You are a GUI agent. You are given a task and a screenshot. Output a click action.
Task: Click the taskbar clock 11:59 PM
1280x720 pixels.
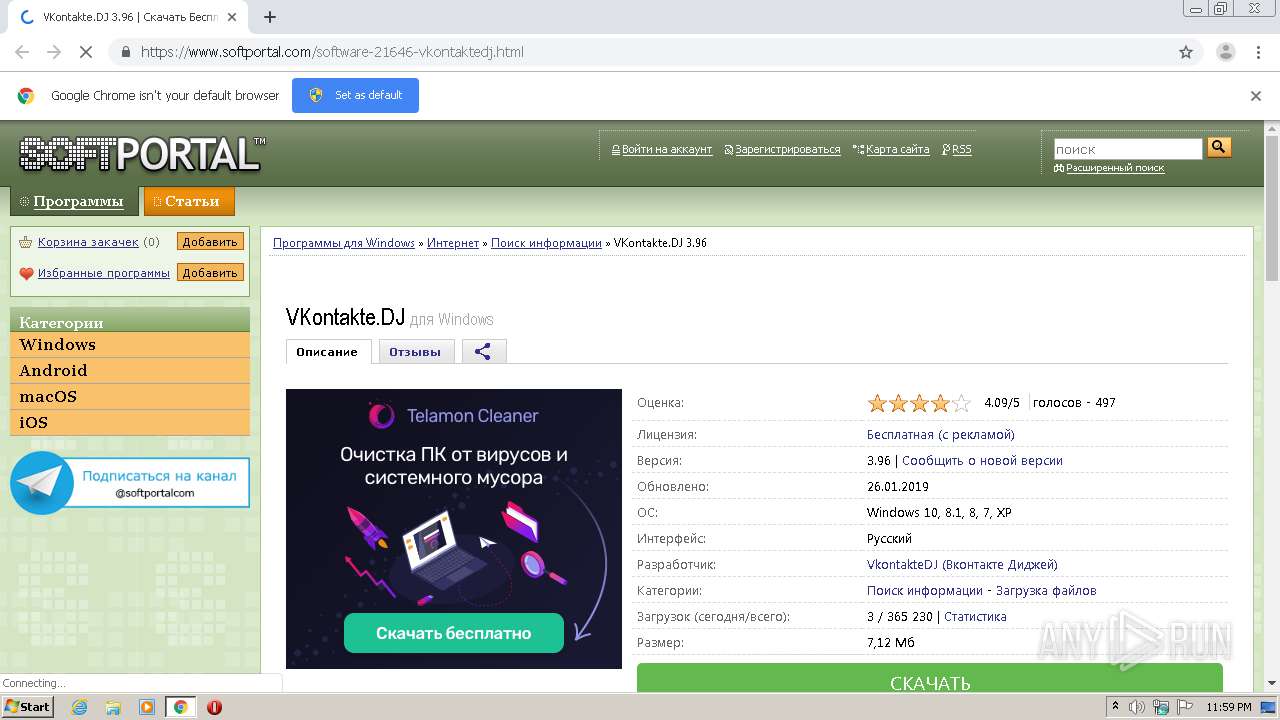[x=1229, y=707]
